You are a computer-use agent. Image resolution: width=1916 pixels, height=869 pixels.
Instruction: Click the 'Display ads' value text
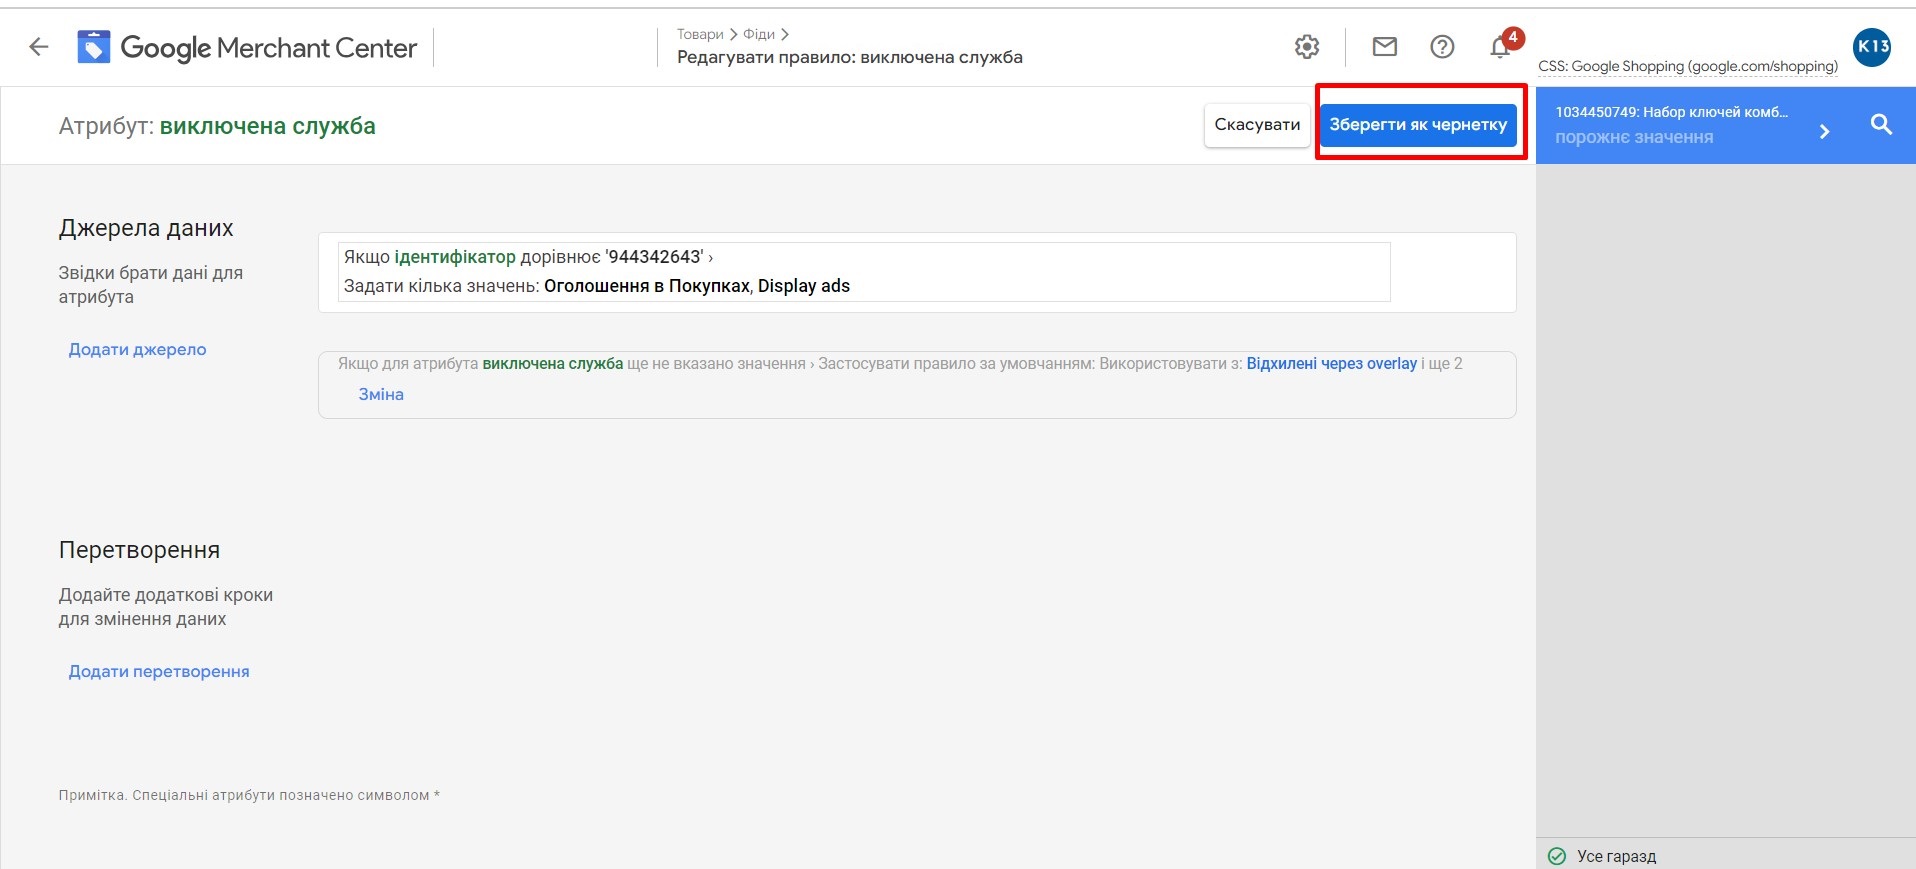click(x=804, y=286)
